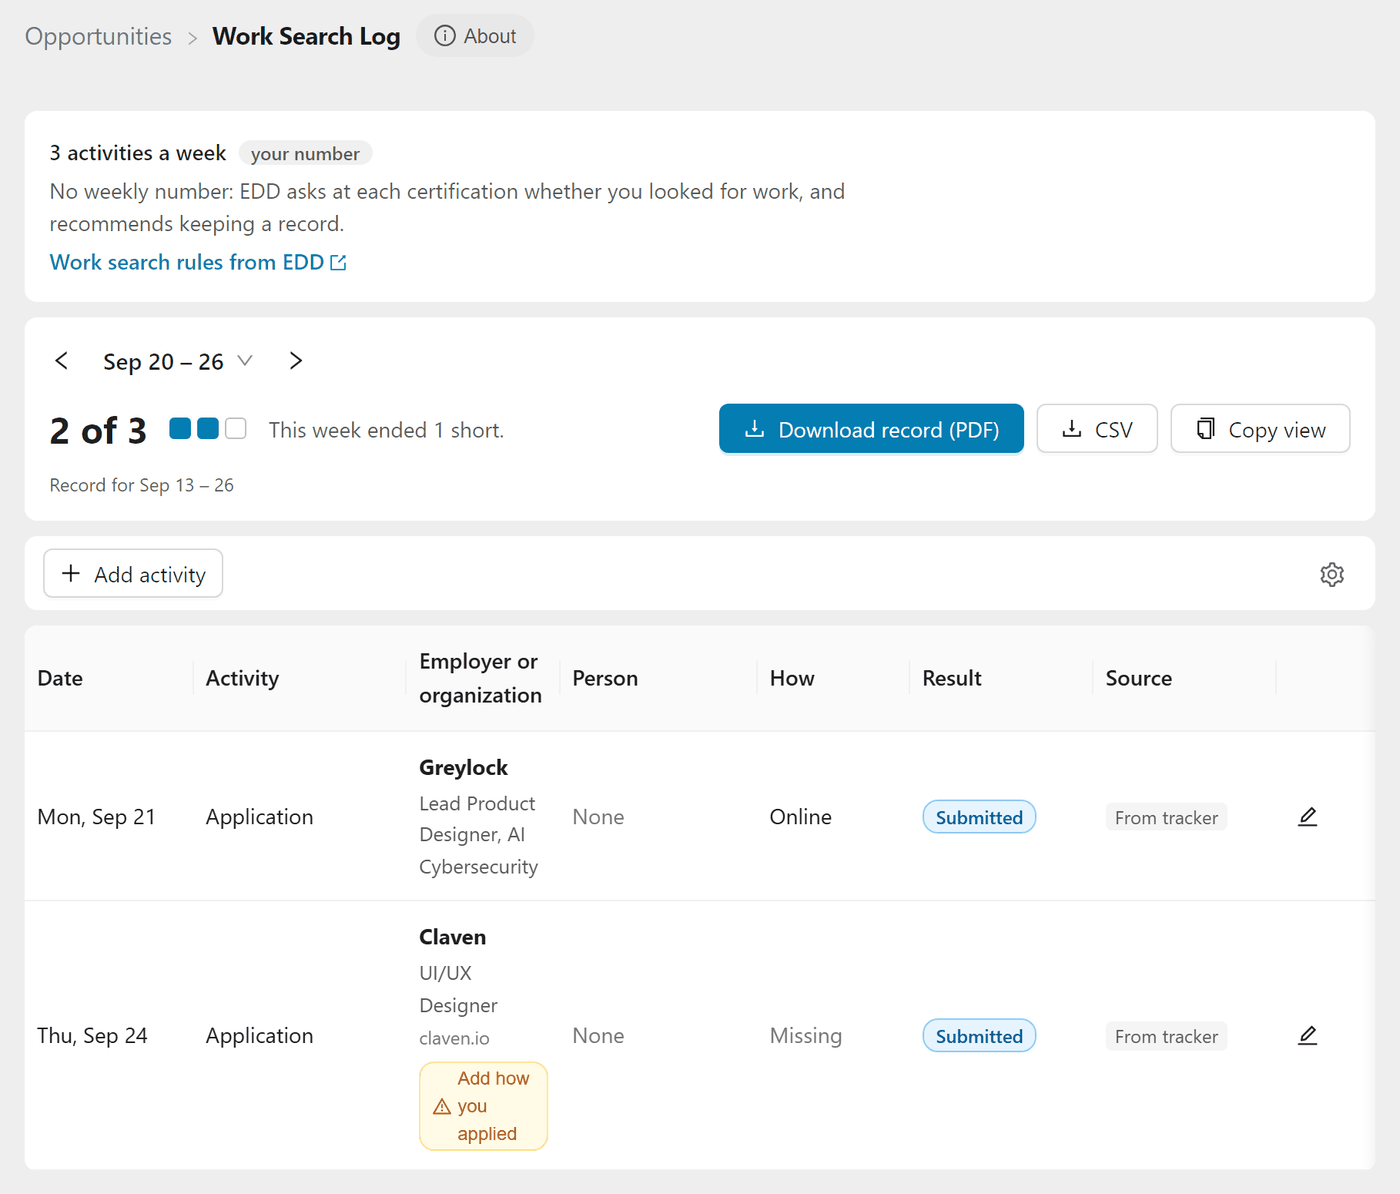Click the Submitted badge in Claven row
The image size is (1400, 1194).
click(x=979, y=1036)
